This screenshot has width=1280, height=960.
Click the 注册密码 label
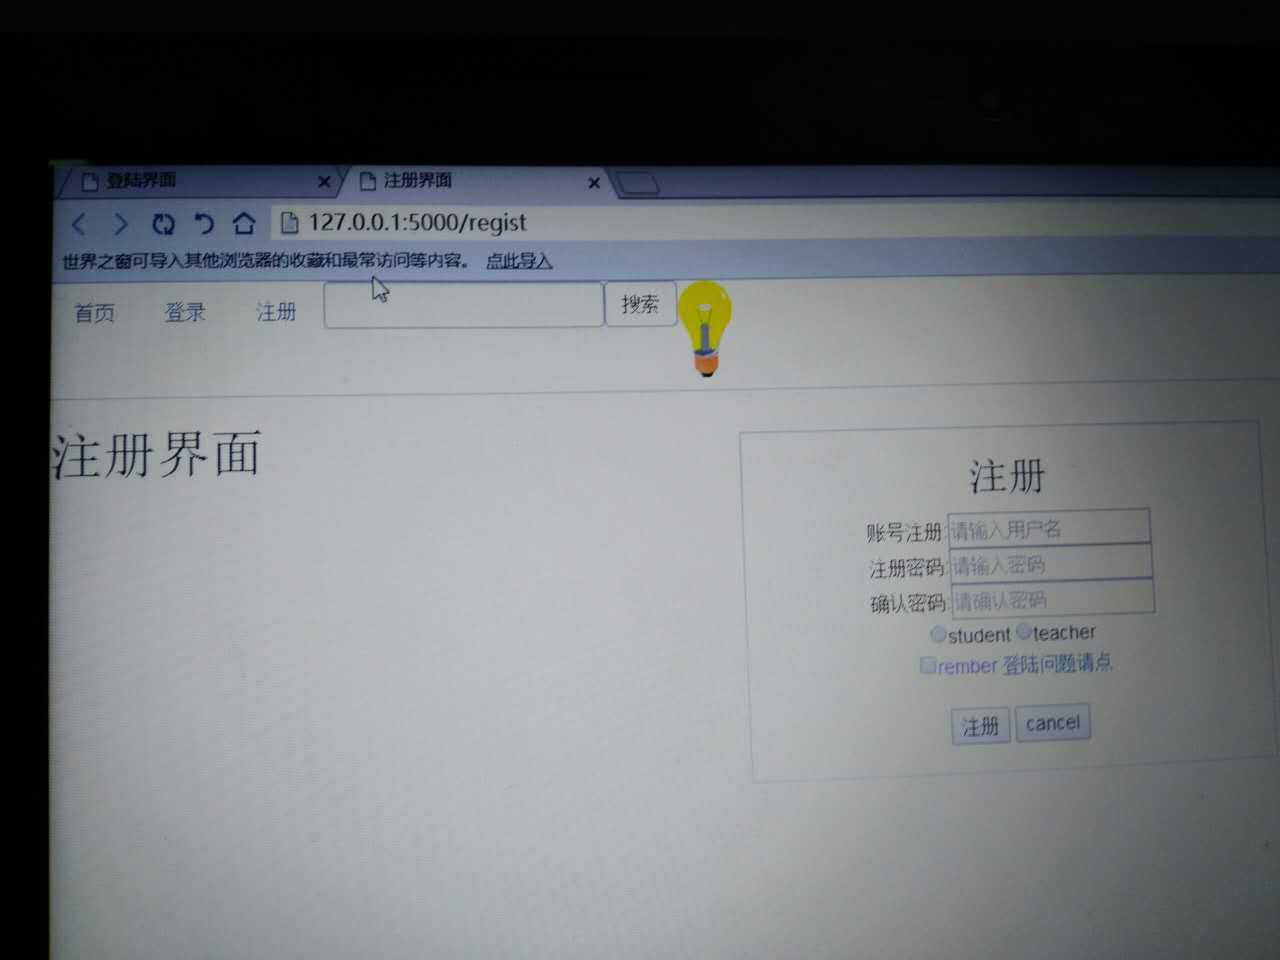pyautogui.click(x=907, y=568)
